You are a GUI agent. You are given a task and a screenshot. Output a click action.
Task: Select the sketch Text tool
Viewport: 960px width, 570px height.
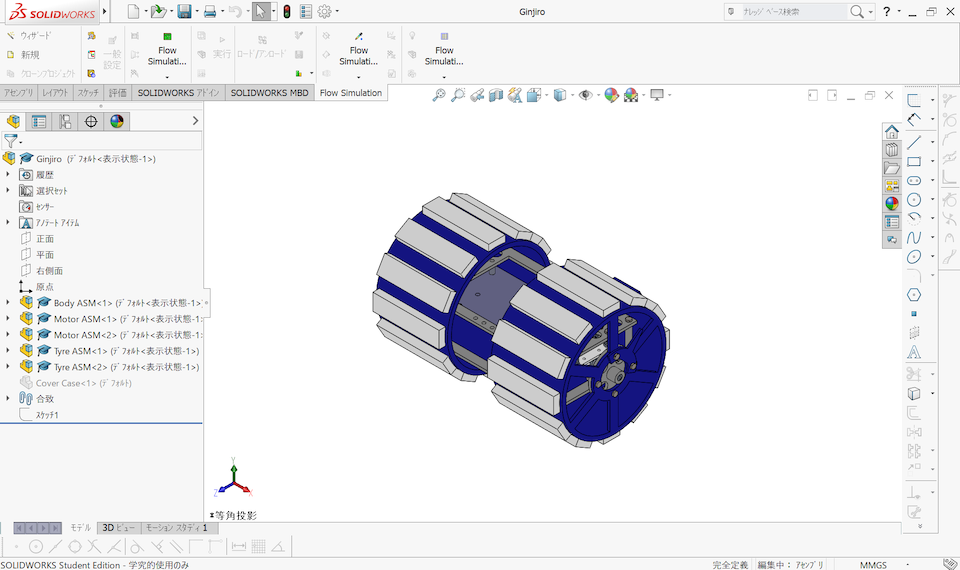pos(914,352)
